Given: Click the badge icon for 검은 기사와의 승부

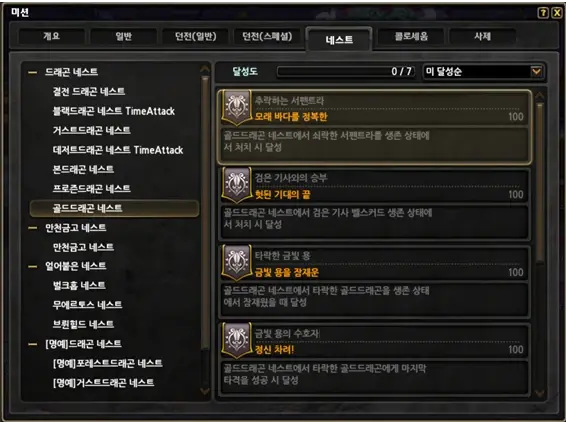Looking at the screenshot, I should (236, 185).
